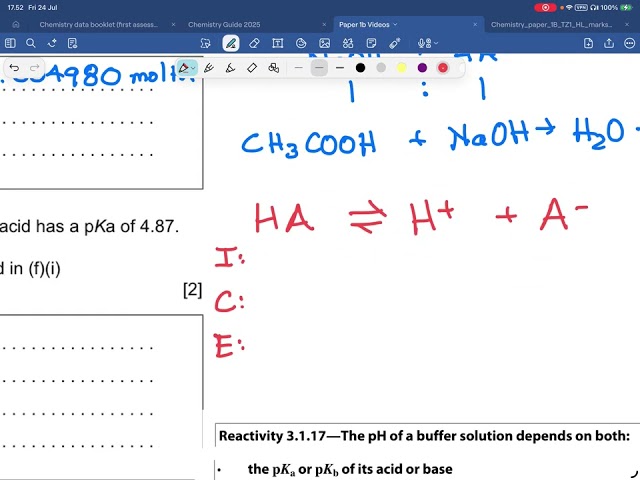Tap the screen recording indicator in status bar

point(545,7)
